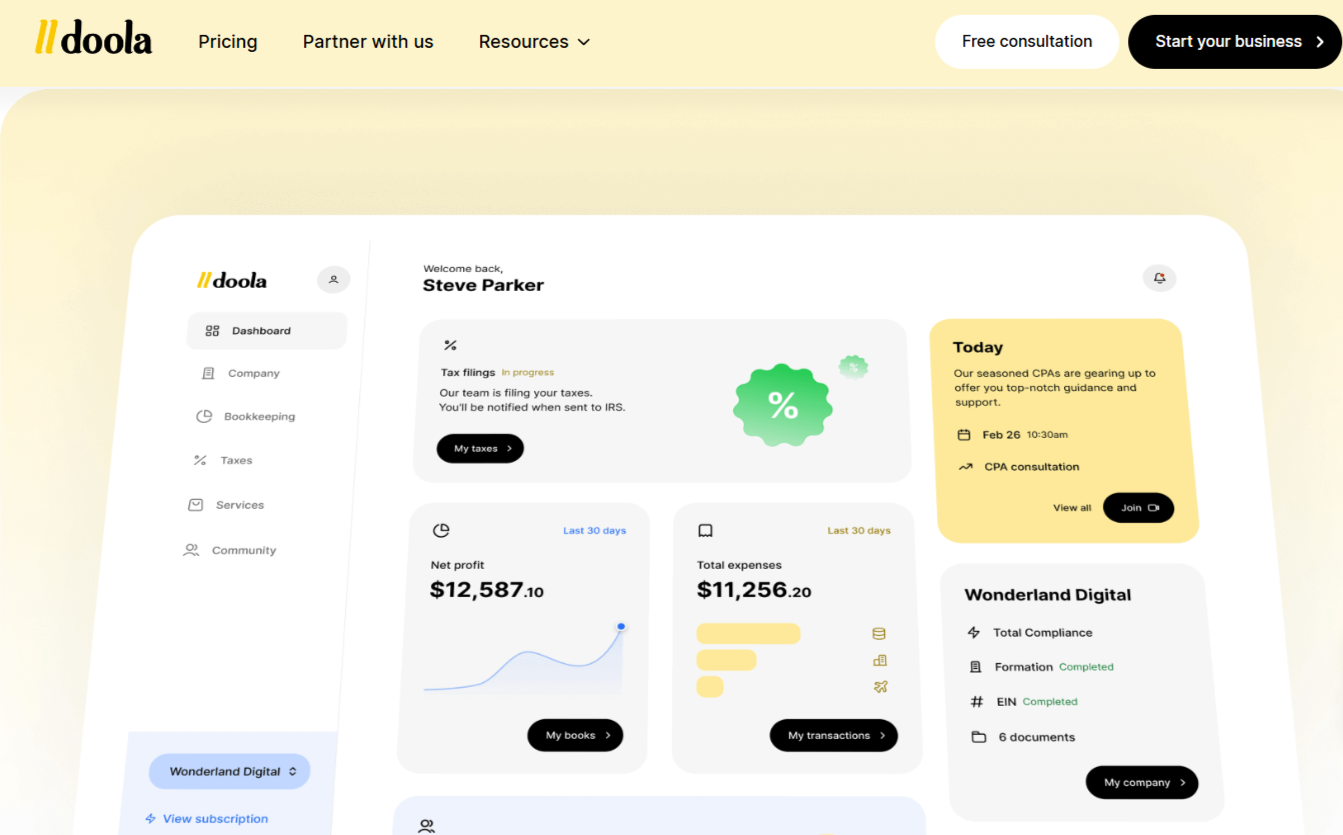Click the people icon on the bottom card
Viewport: 1343px width, 835px height.
tap(427, 826)
